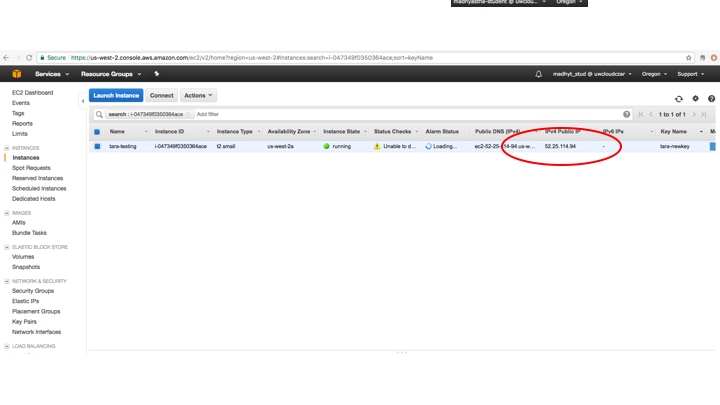Click the Launch Instance button
The width and height of the screenshot is (720, 405).
116,96
